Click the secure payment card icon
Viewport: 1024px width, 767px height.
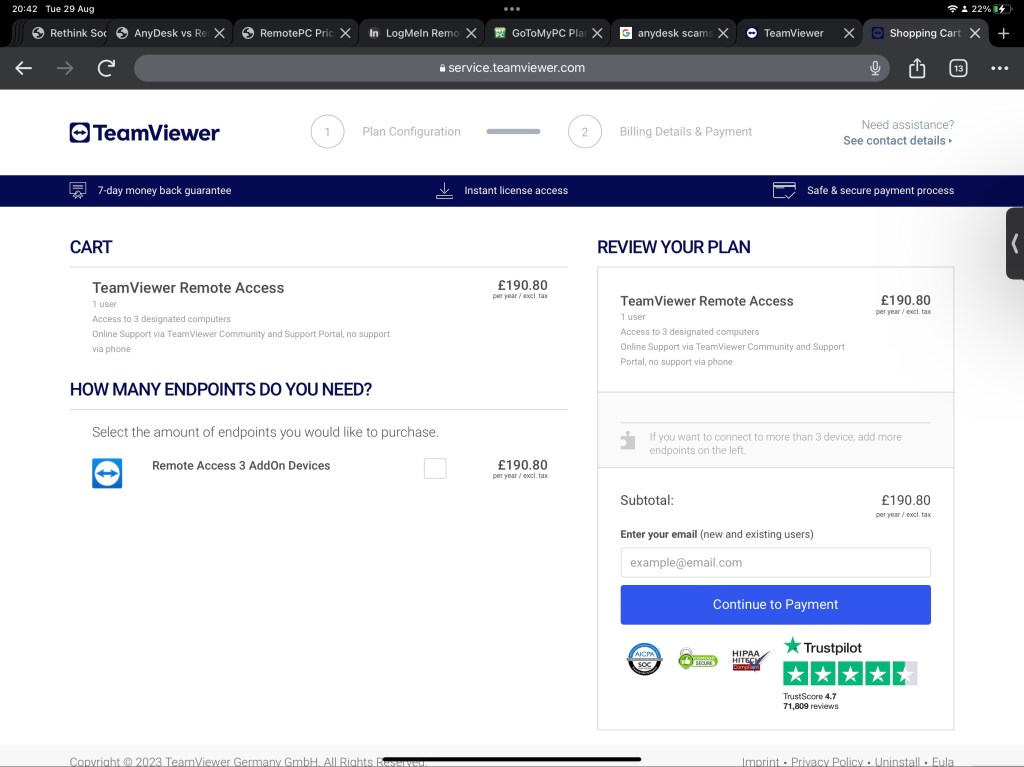tap(784, 190)
